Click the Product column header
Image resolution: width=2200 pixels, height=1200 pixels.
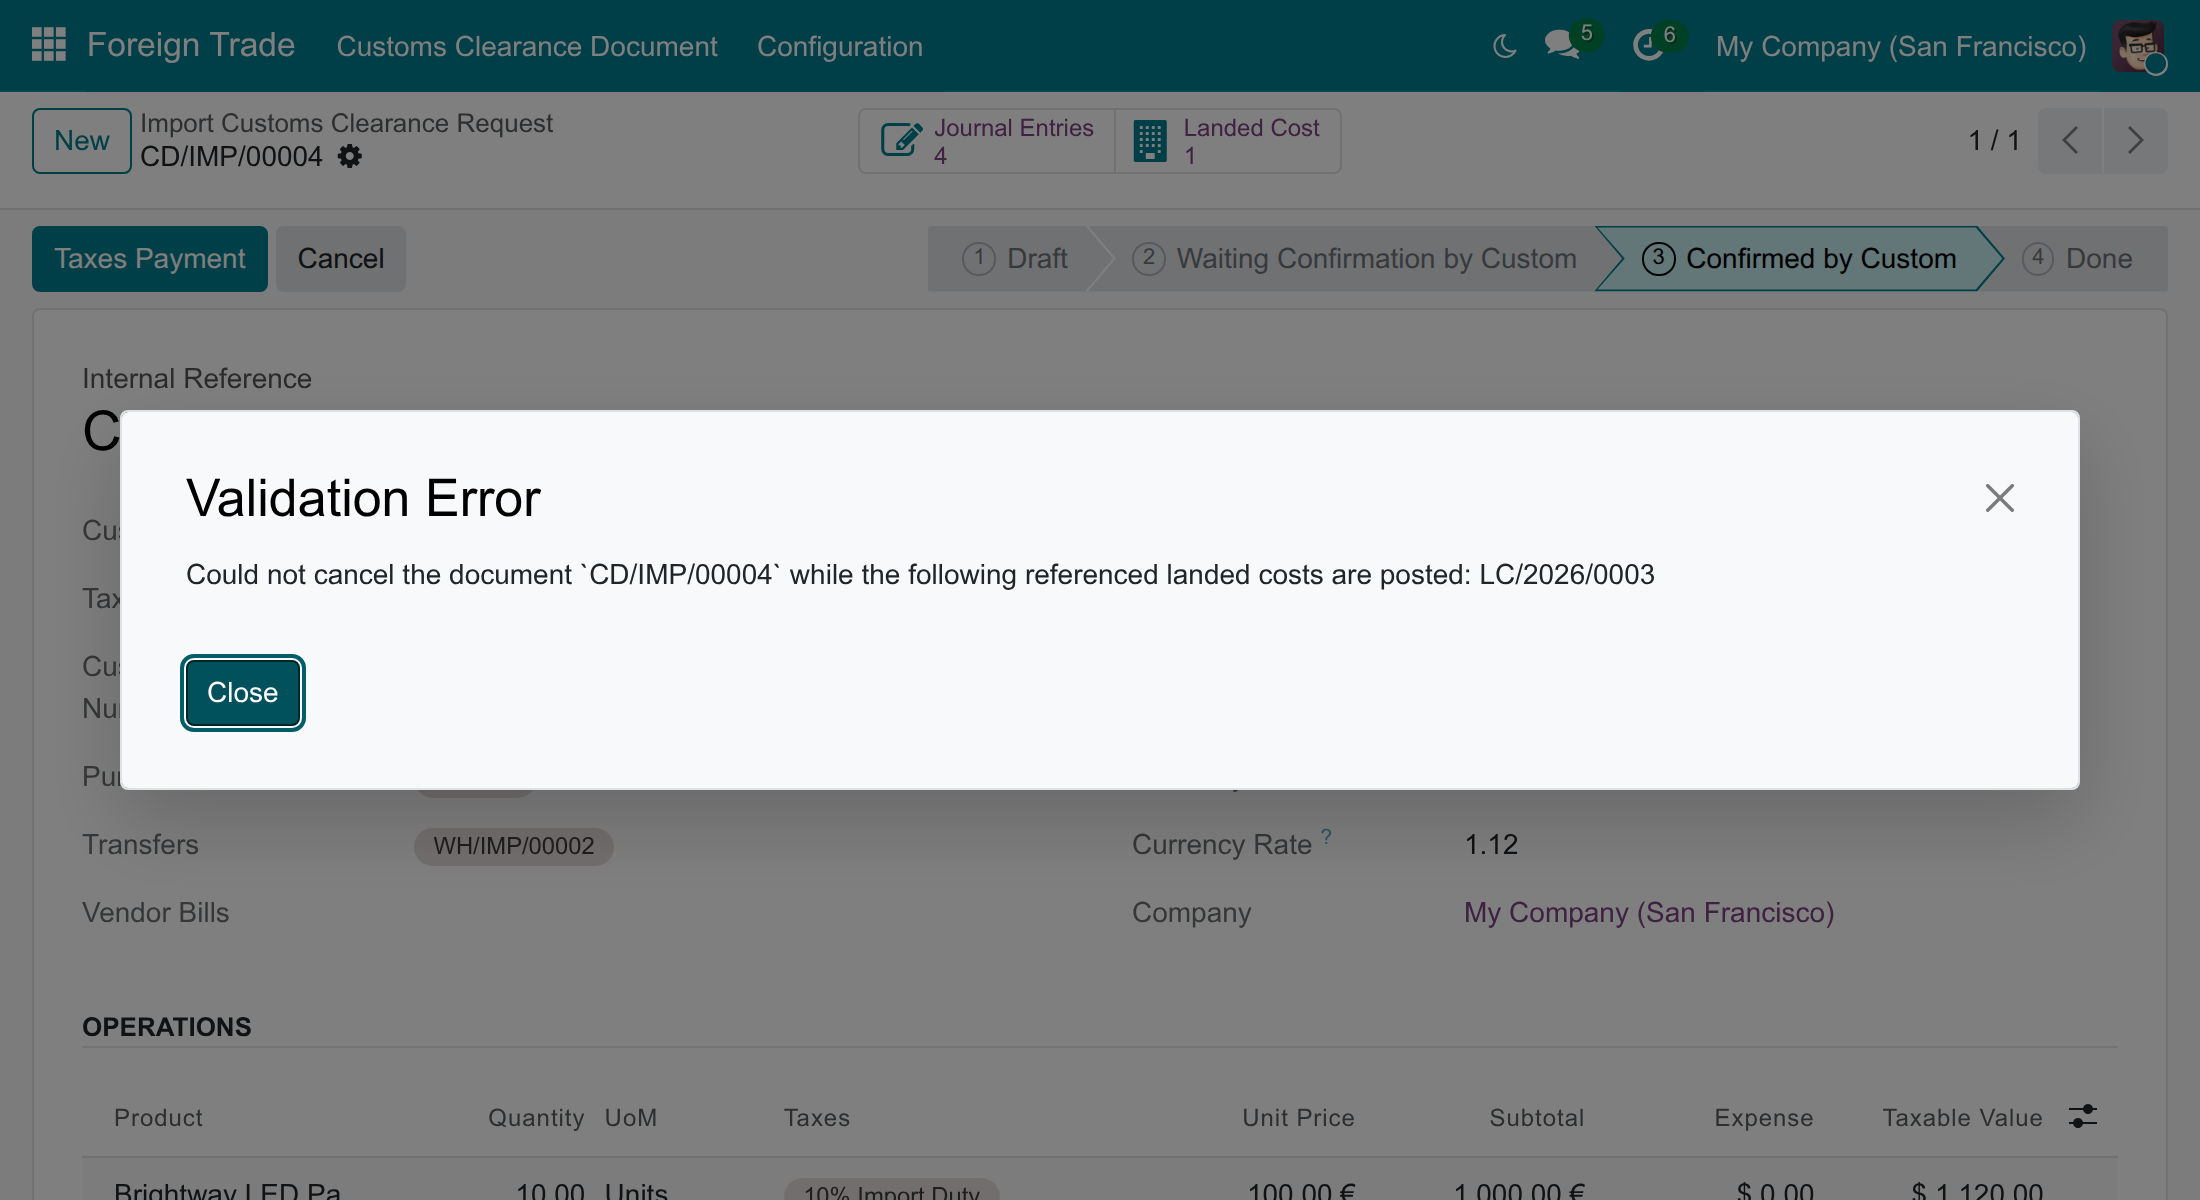coord(158,1118)
